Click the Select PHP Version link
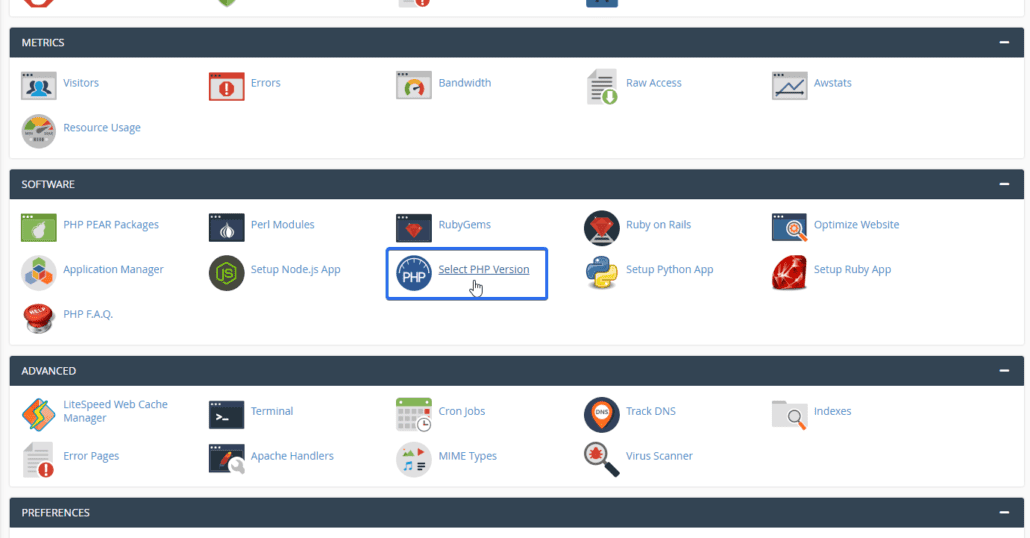 (483, 269)
